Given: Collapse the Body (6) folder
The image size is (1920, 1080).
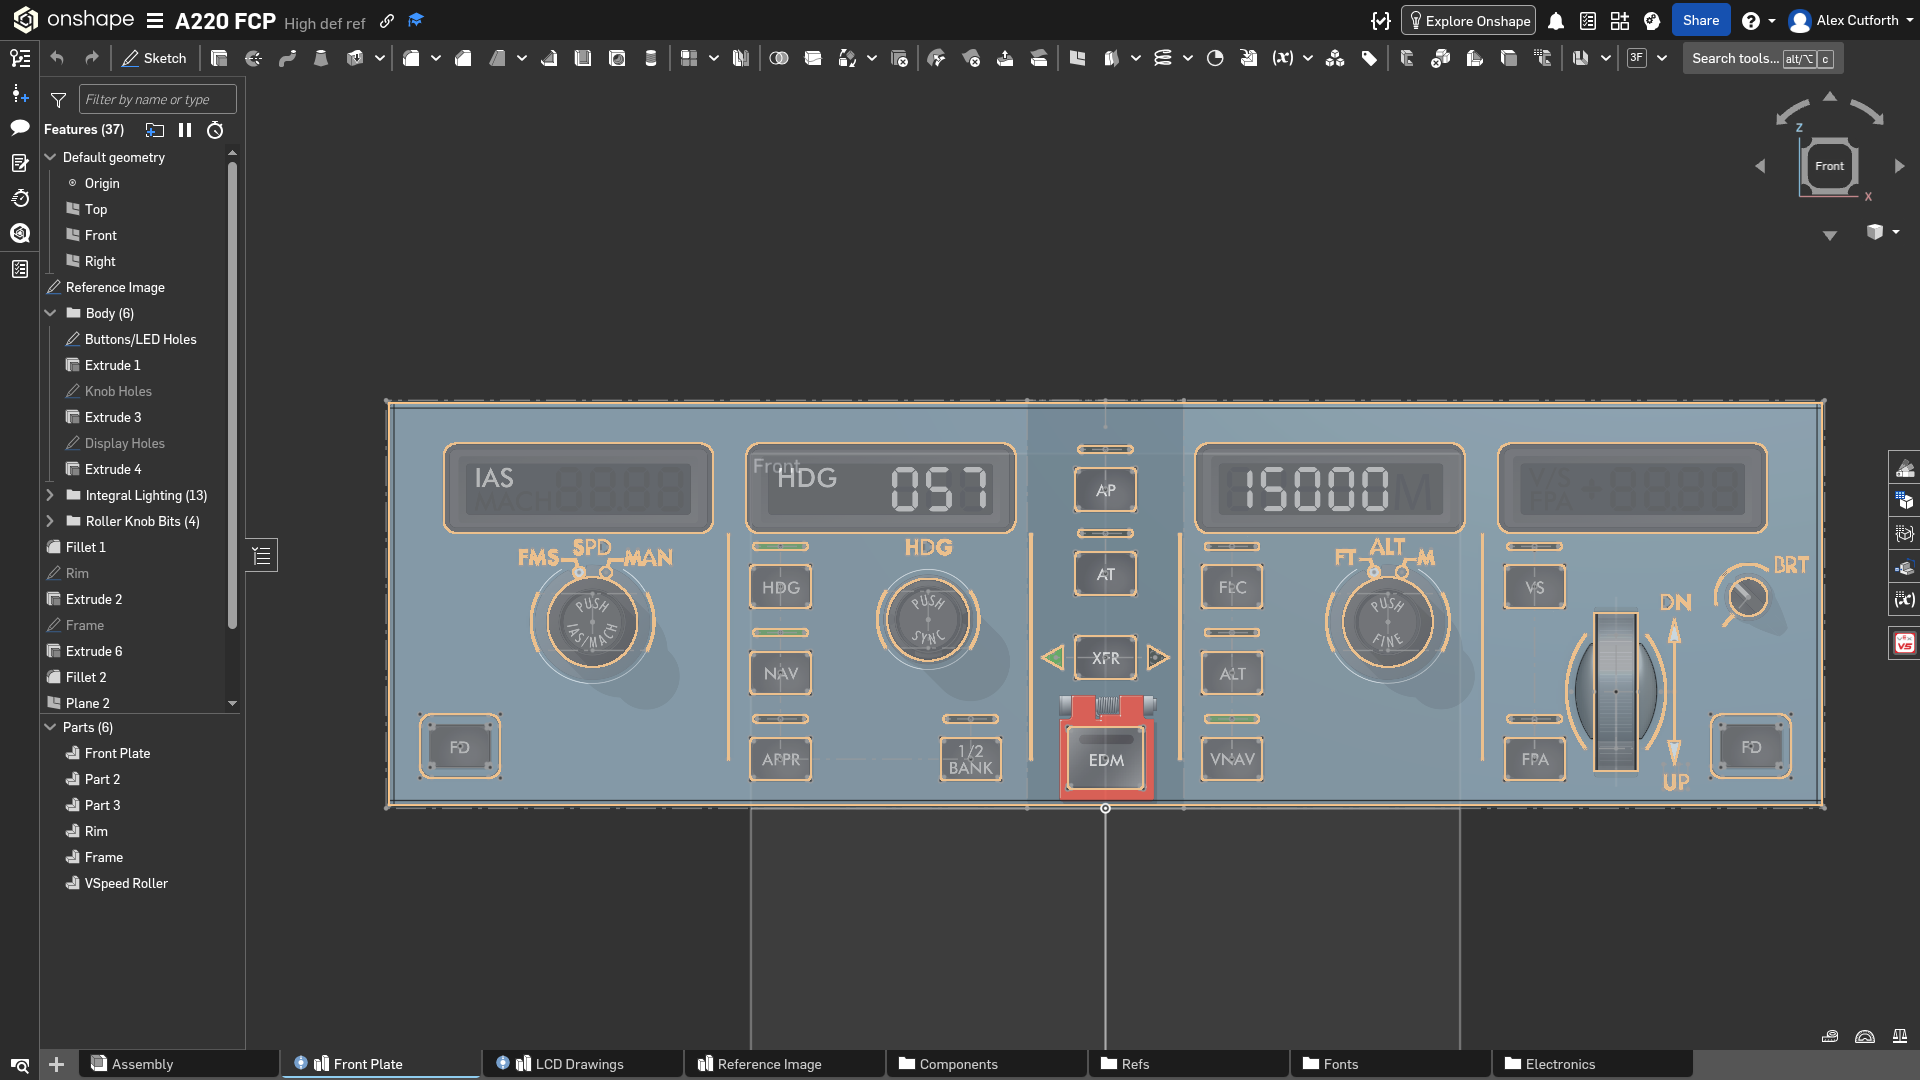Looking at the screenshot, I should [51, 313].
